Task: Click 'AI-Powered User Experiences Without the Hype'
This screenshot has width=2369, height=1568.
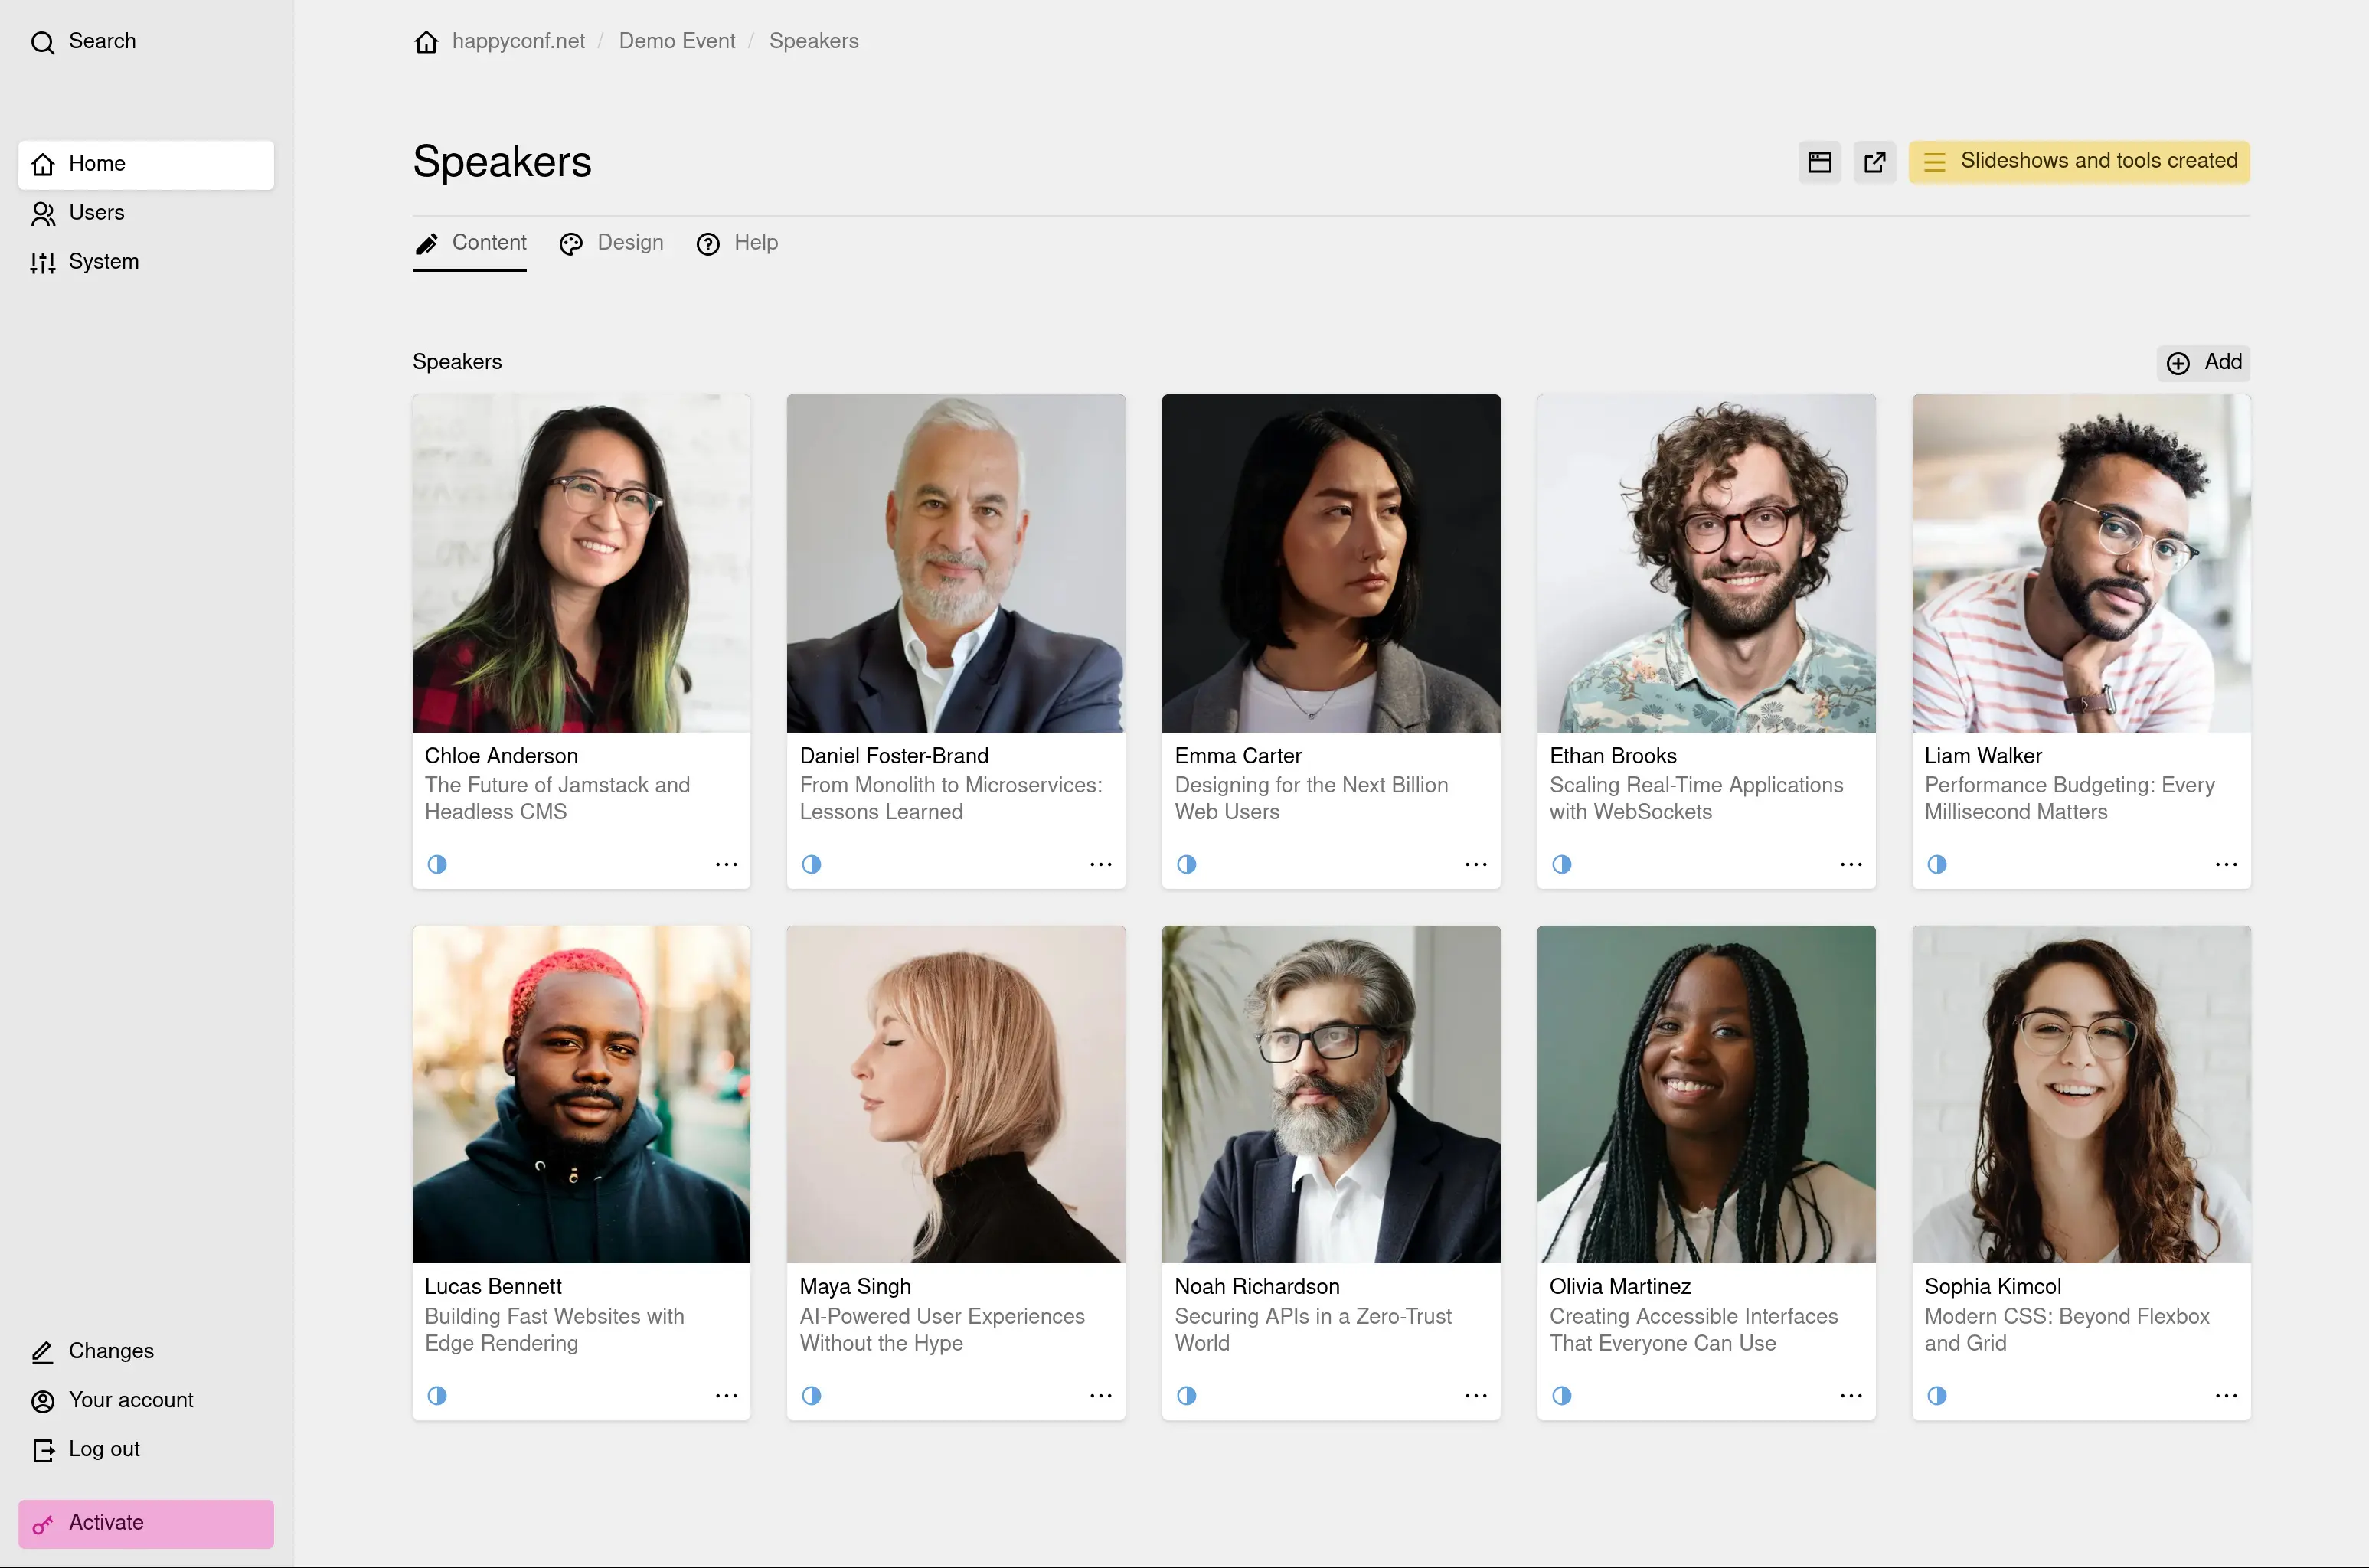Action: [942, 1330]
